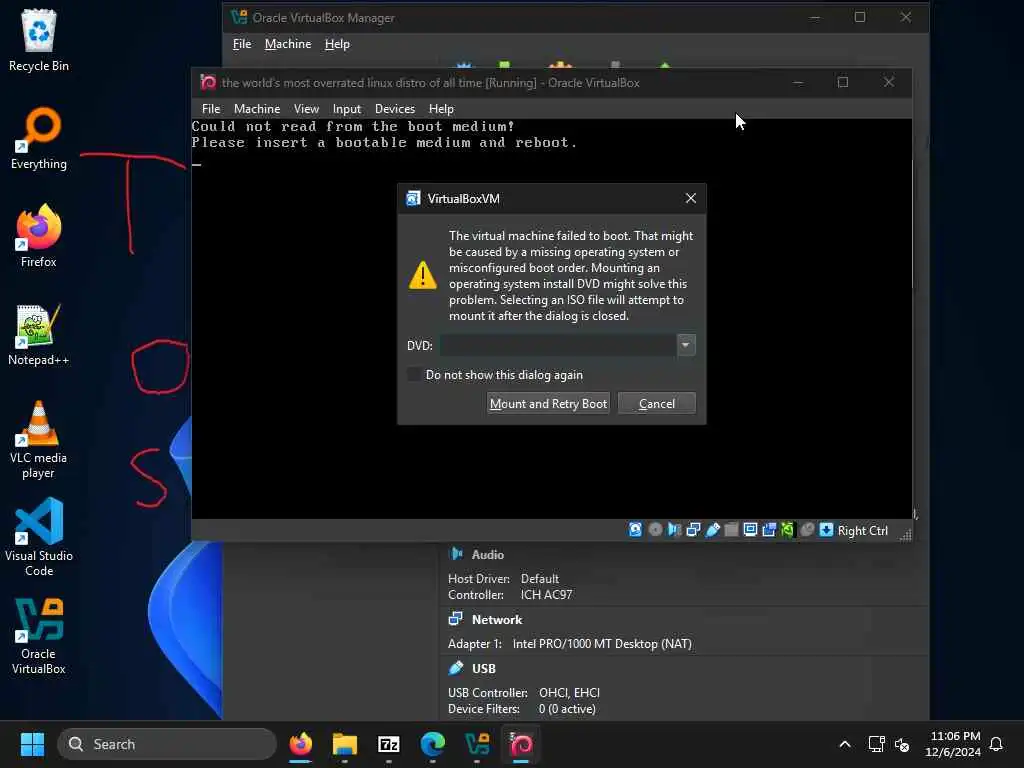The width and height of the screenshot is (1024, 768).
Task: Open Firefox from the taskbar
Action: [300, 744]
